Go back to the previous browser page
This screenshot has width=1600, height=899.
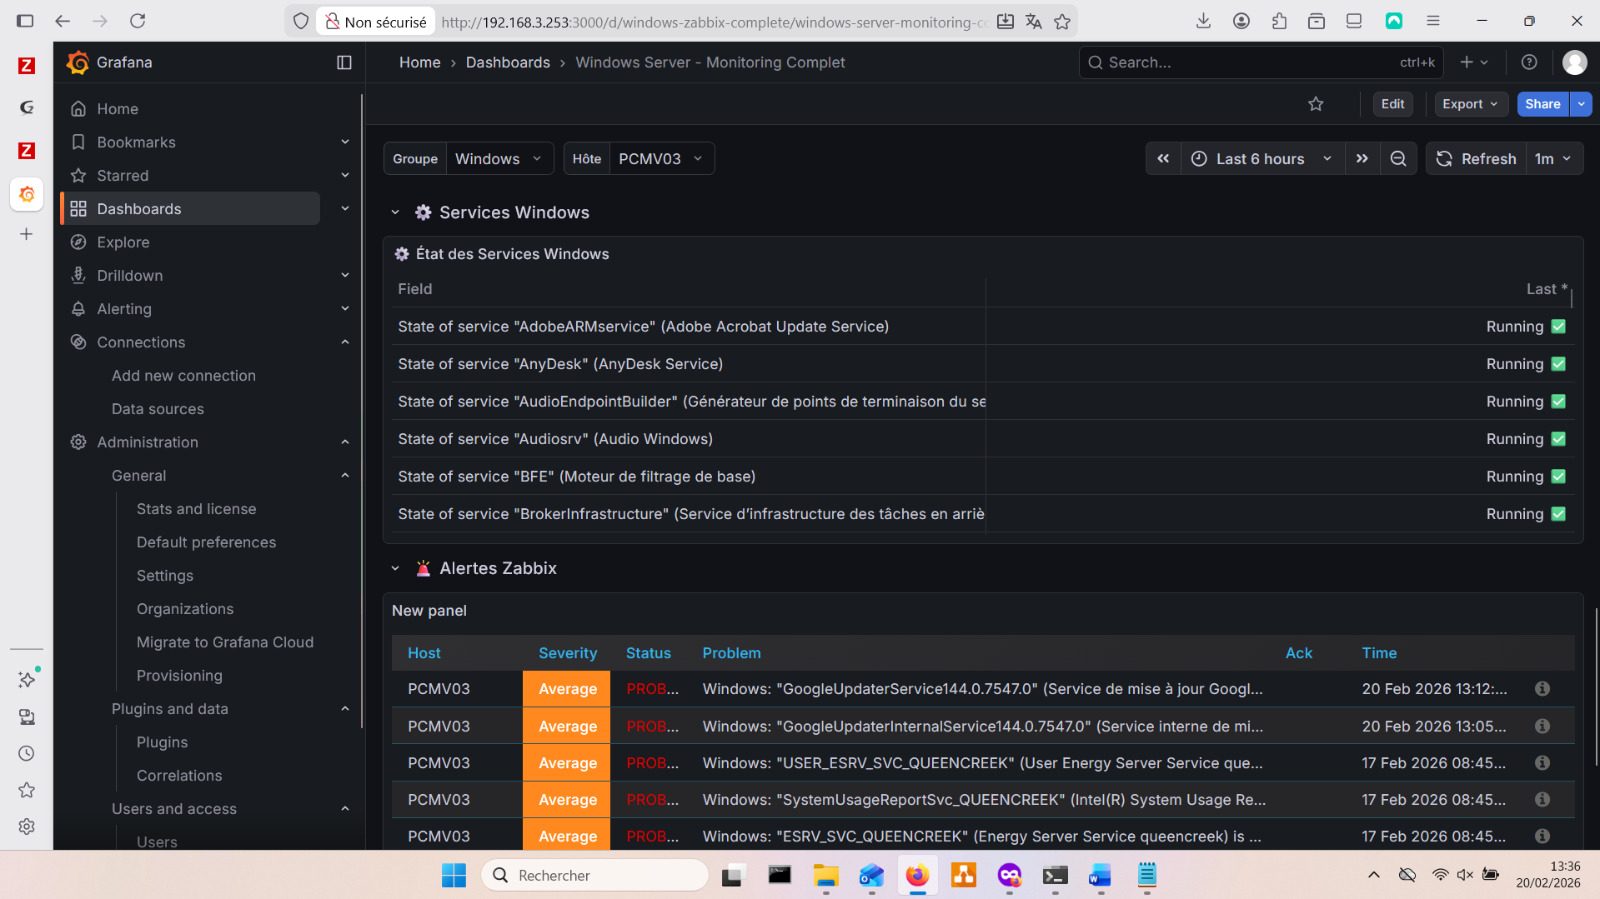click(x=63, y=21)
